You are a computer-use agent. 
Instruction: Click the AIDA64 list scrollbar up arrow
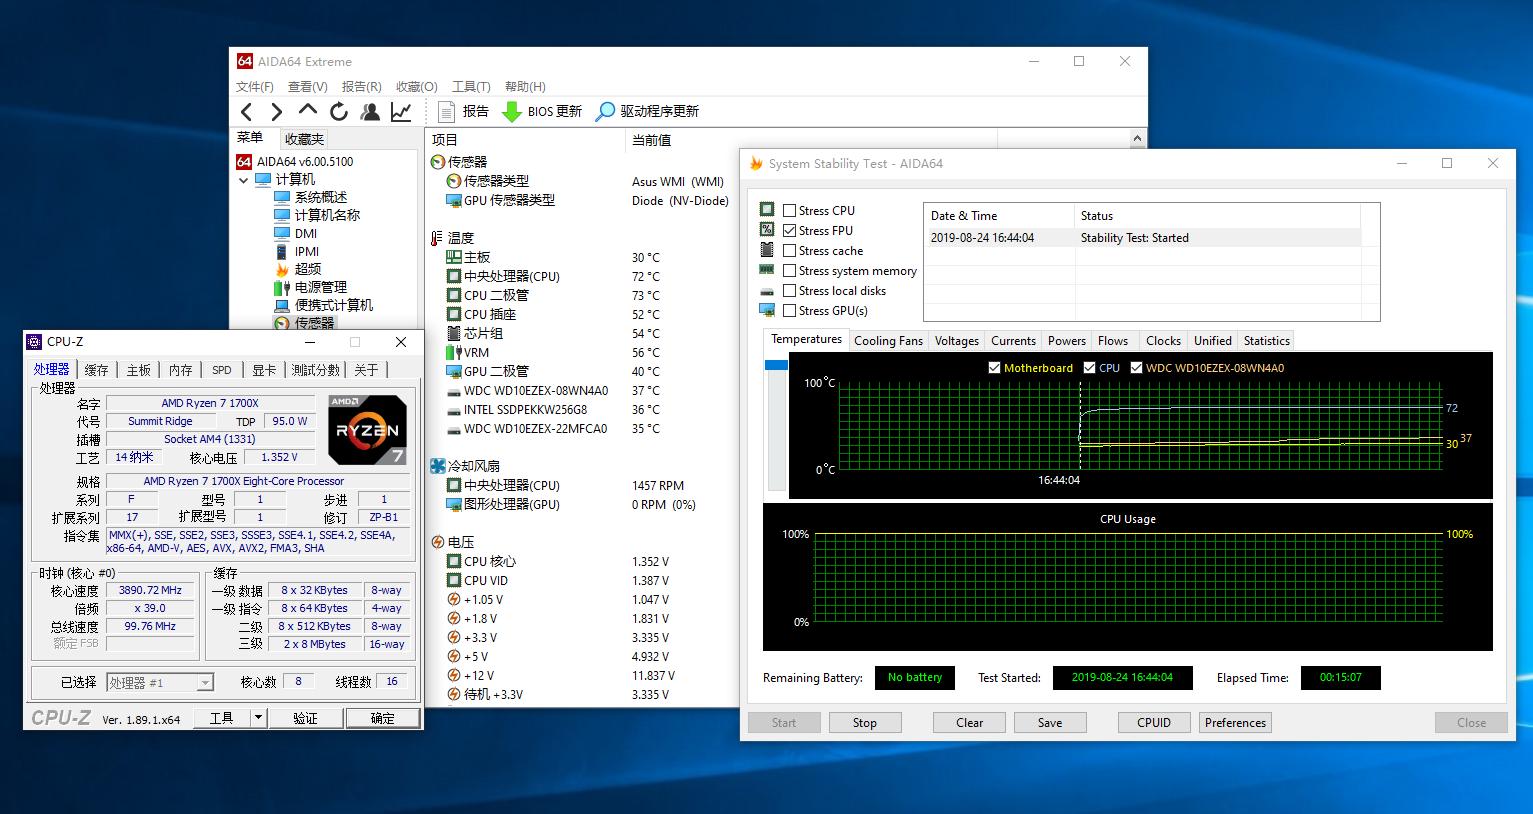1137,138
